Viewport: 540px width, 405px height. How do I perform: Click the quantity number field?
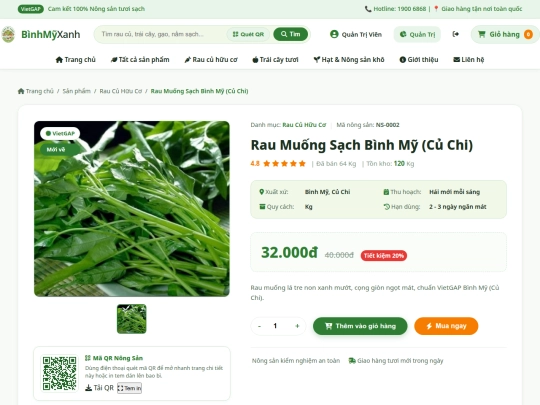coord(275,326)
